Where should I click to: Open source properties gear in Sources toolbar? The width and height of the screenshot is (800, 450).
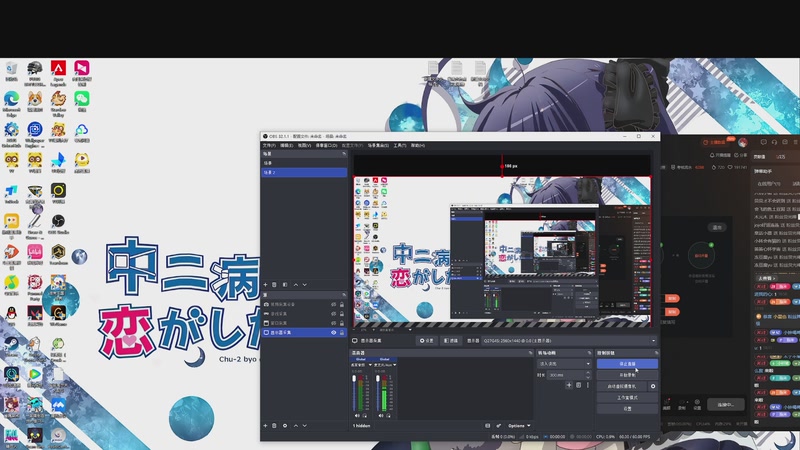(285, 426)
